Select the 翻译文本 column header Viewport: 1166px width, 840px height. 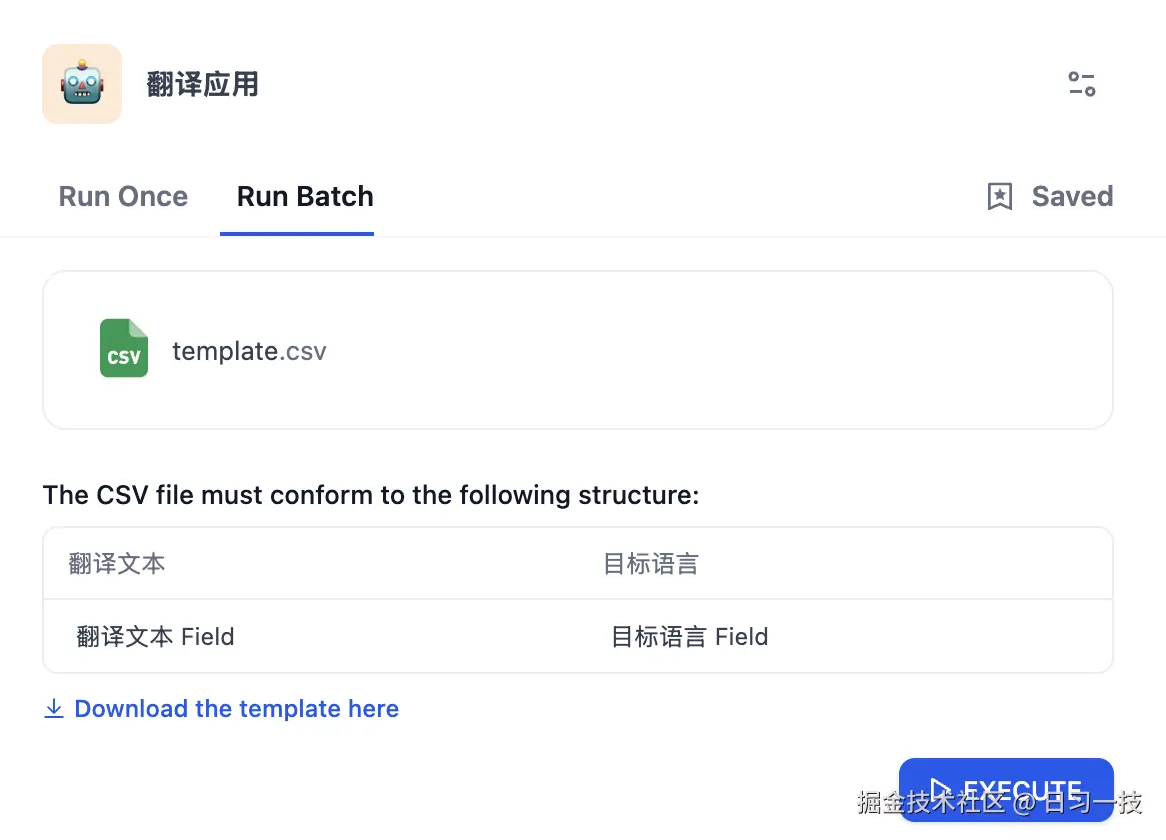[117, 563]
